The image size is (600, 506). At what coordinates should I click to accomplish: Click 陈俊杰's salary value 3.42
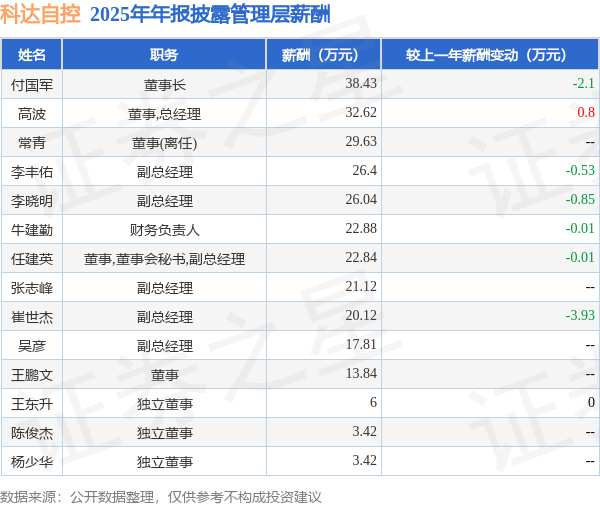tap(364, 432)
